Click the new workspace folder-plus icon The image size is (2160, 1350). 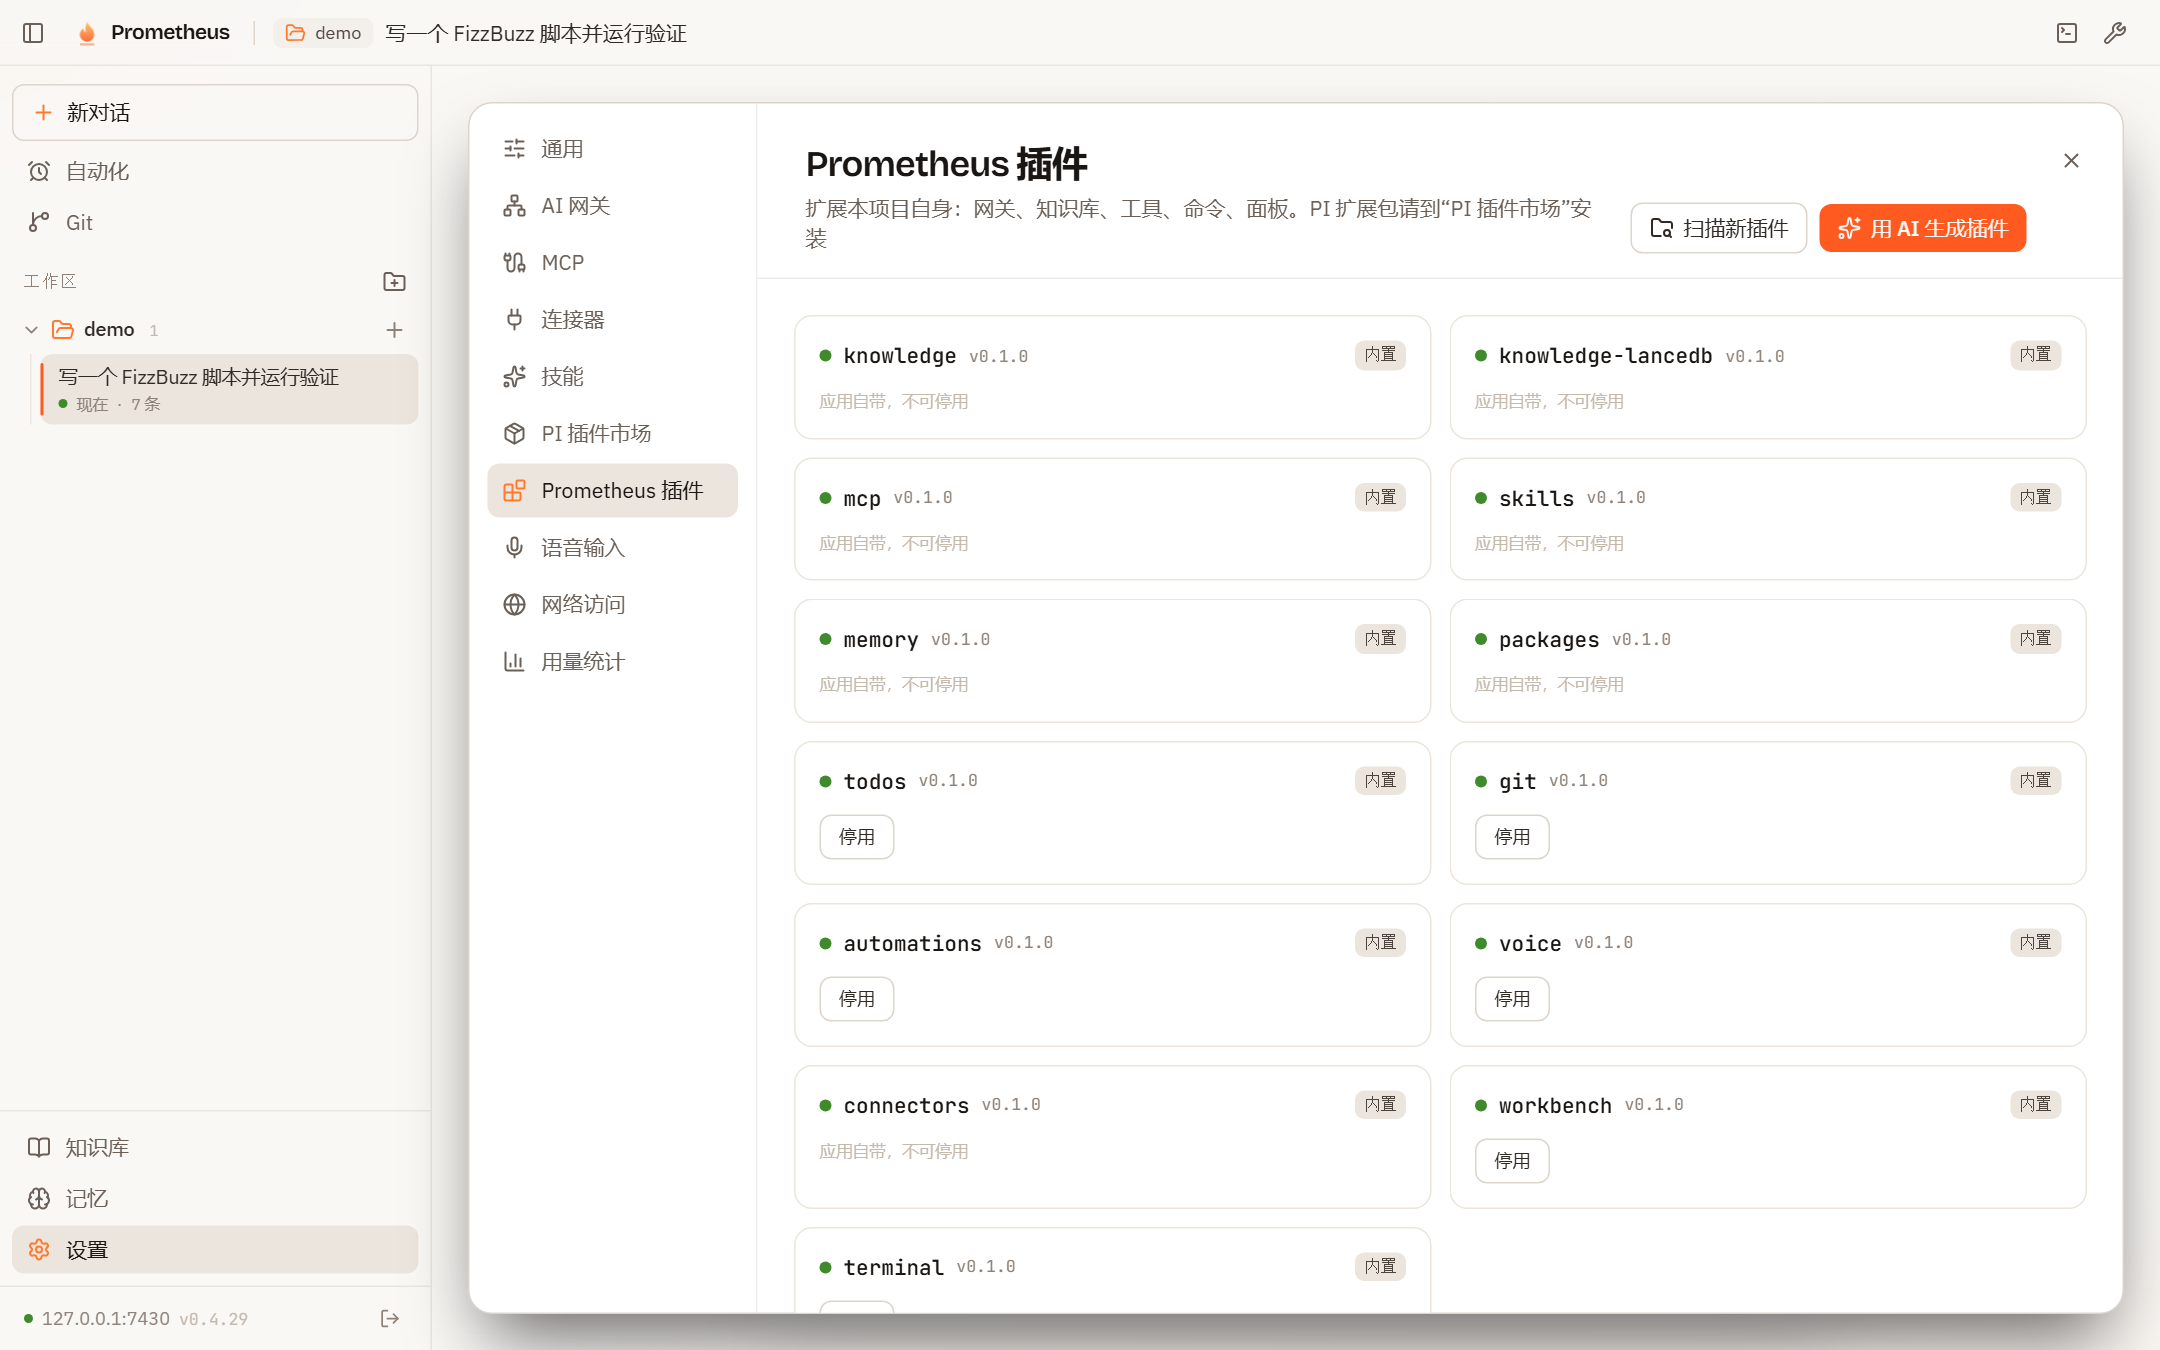[394, 282]
